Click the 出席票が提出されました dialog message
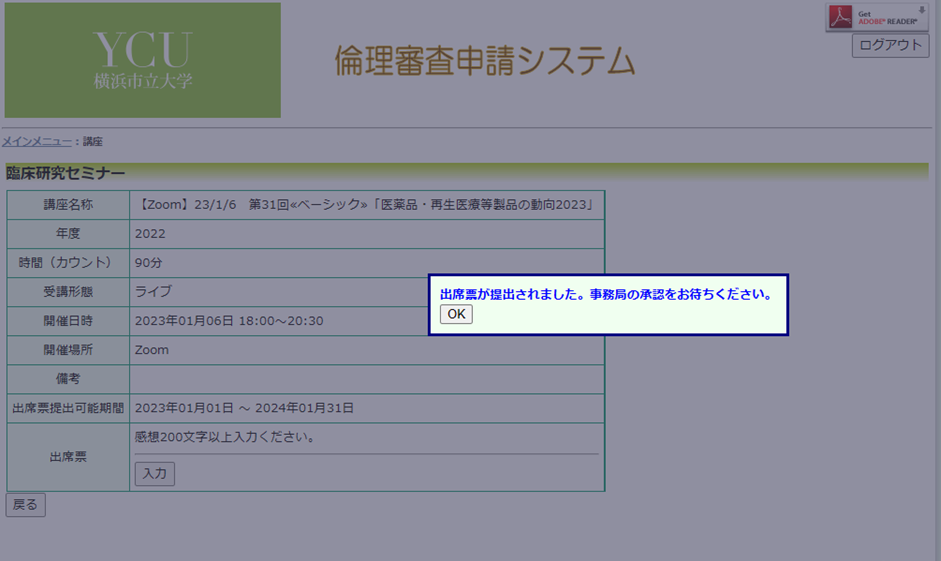Screen dimensions: 941x561 click(606, 295)
